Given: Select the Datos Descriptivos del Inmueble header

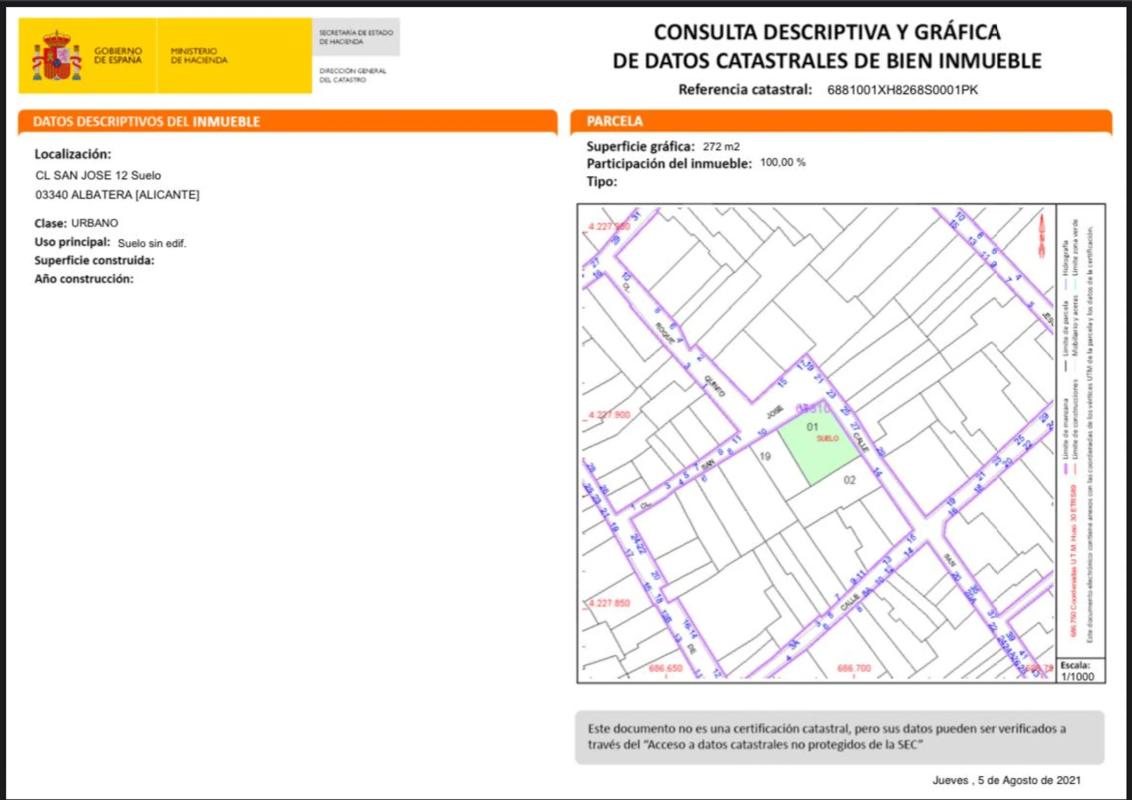Looking at the screenshot, I should [x=146, y=121].
